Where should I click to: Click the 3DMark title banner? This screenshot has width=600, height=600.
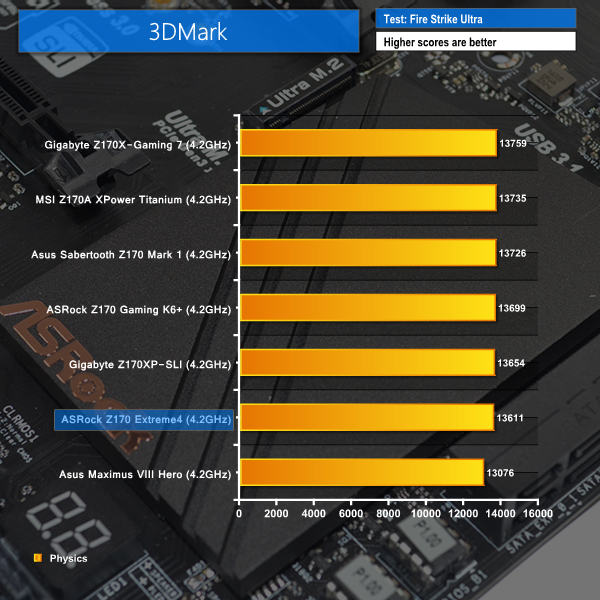tap(189, 31)
